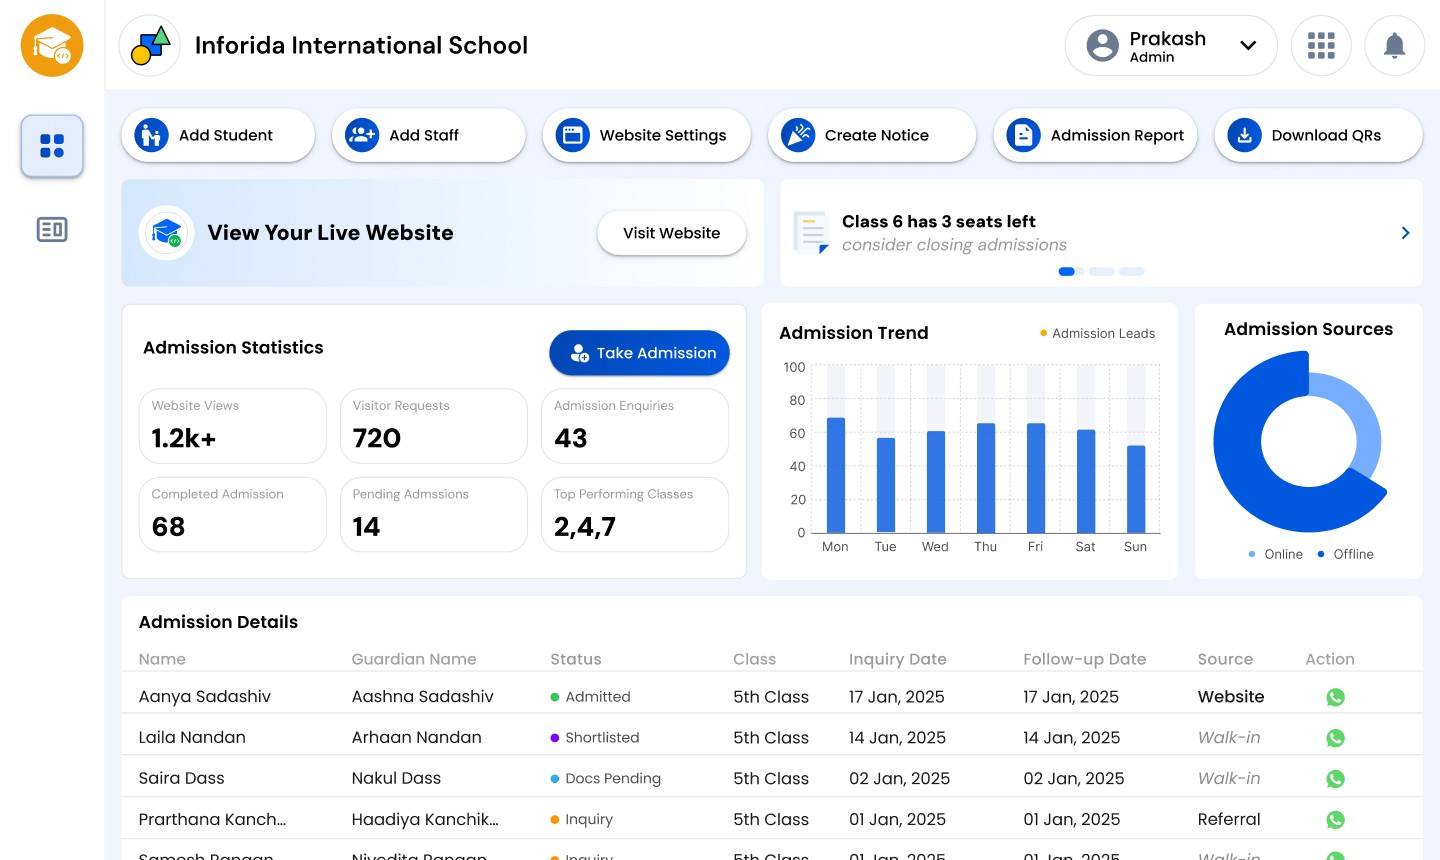Click WhatsApp icon for Laila Nandan
The image size is (1440, 860).
(1335, 738)
